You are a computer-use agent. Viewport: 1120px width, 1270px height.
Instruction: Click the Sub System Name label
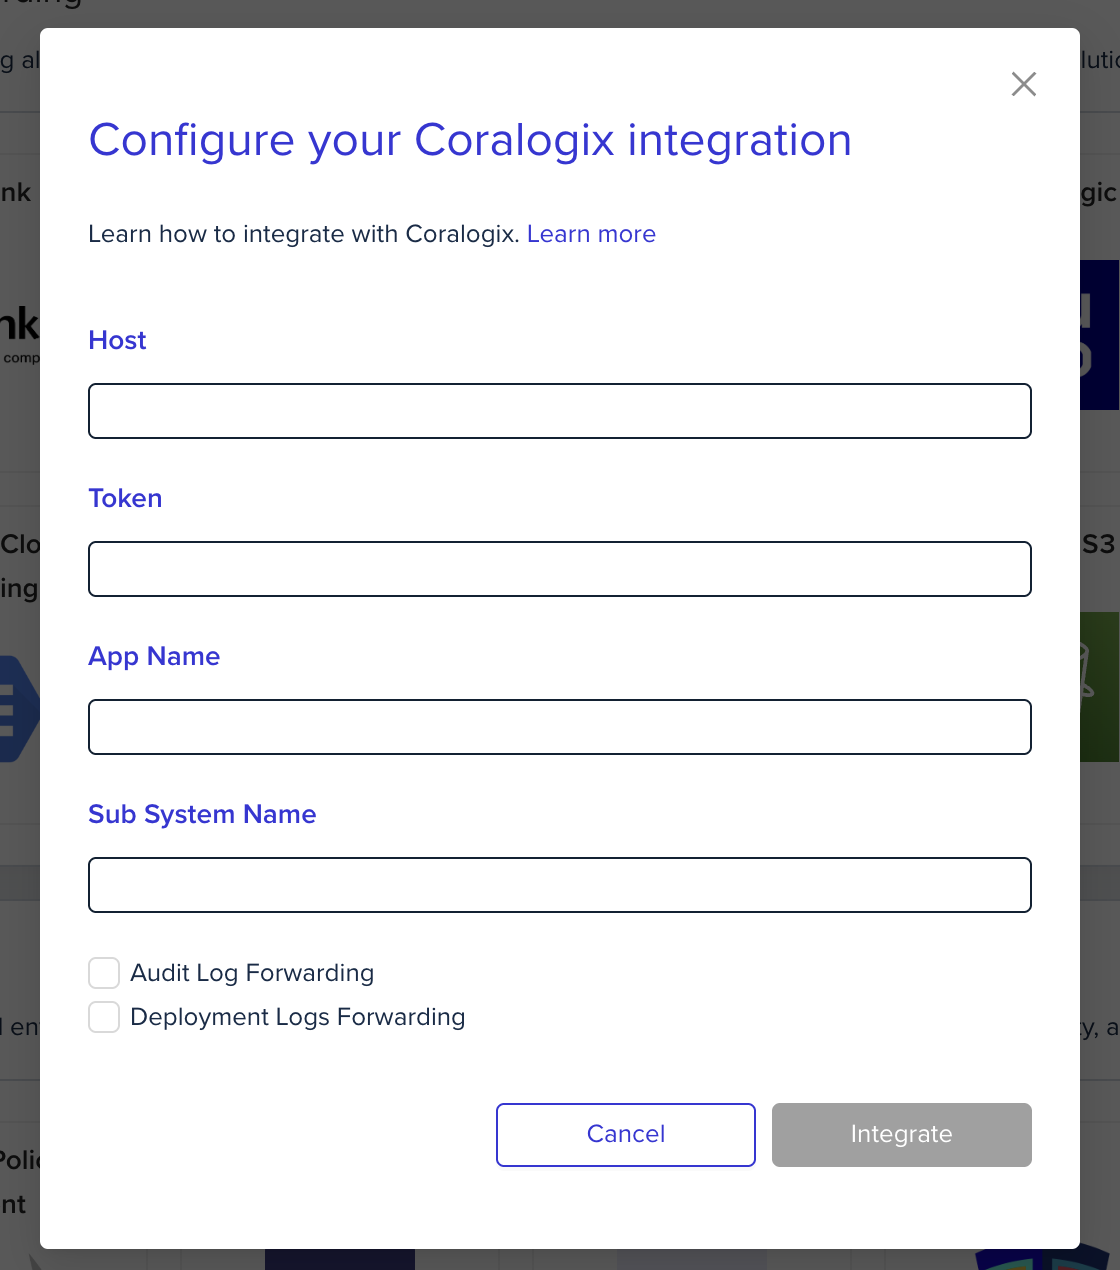coord(202,815)
